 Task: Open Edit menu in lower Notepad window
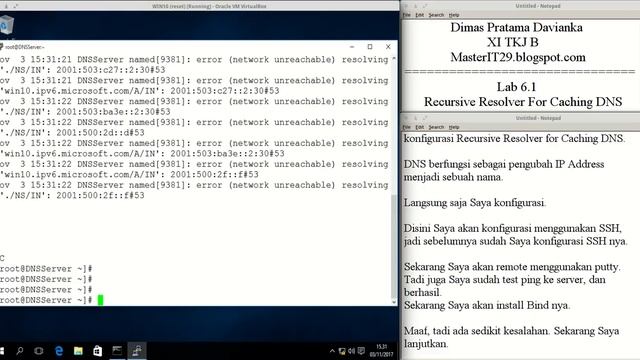point(420,127)
